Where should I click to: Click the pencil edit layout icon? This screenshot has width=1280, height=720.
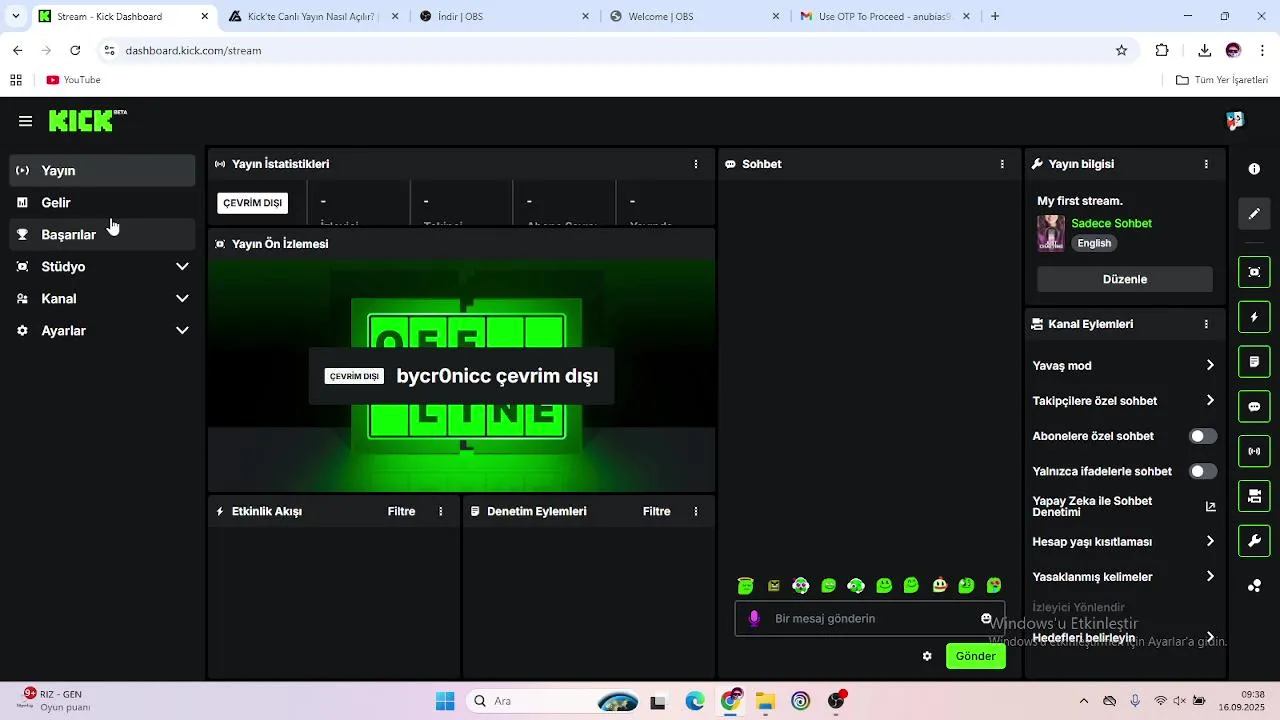[x=1254, y=213]
